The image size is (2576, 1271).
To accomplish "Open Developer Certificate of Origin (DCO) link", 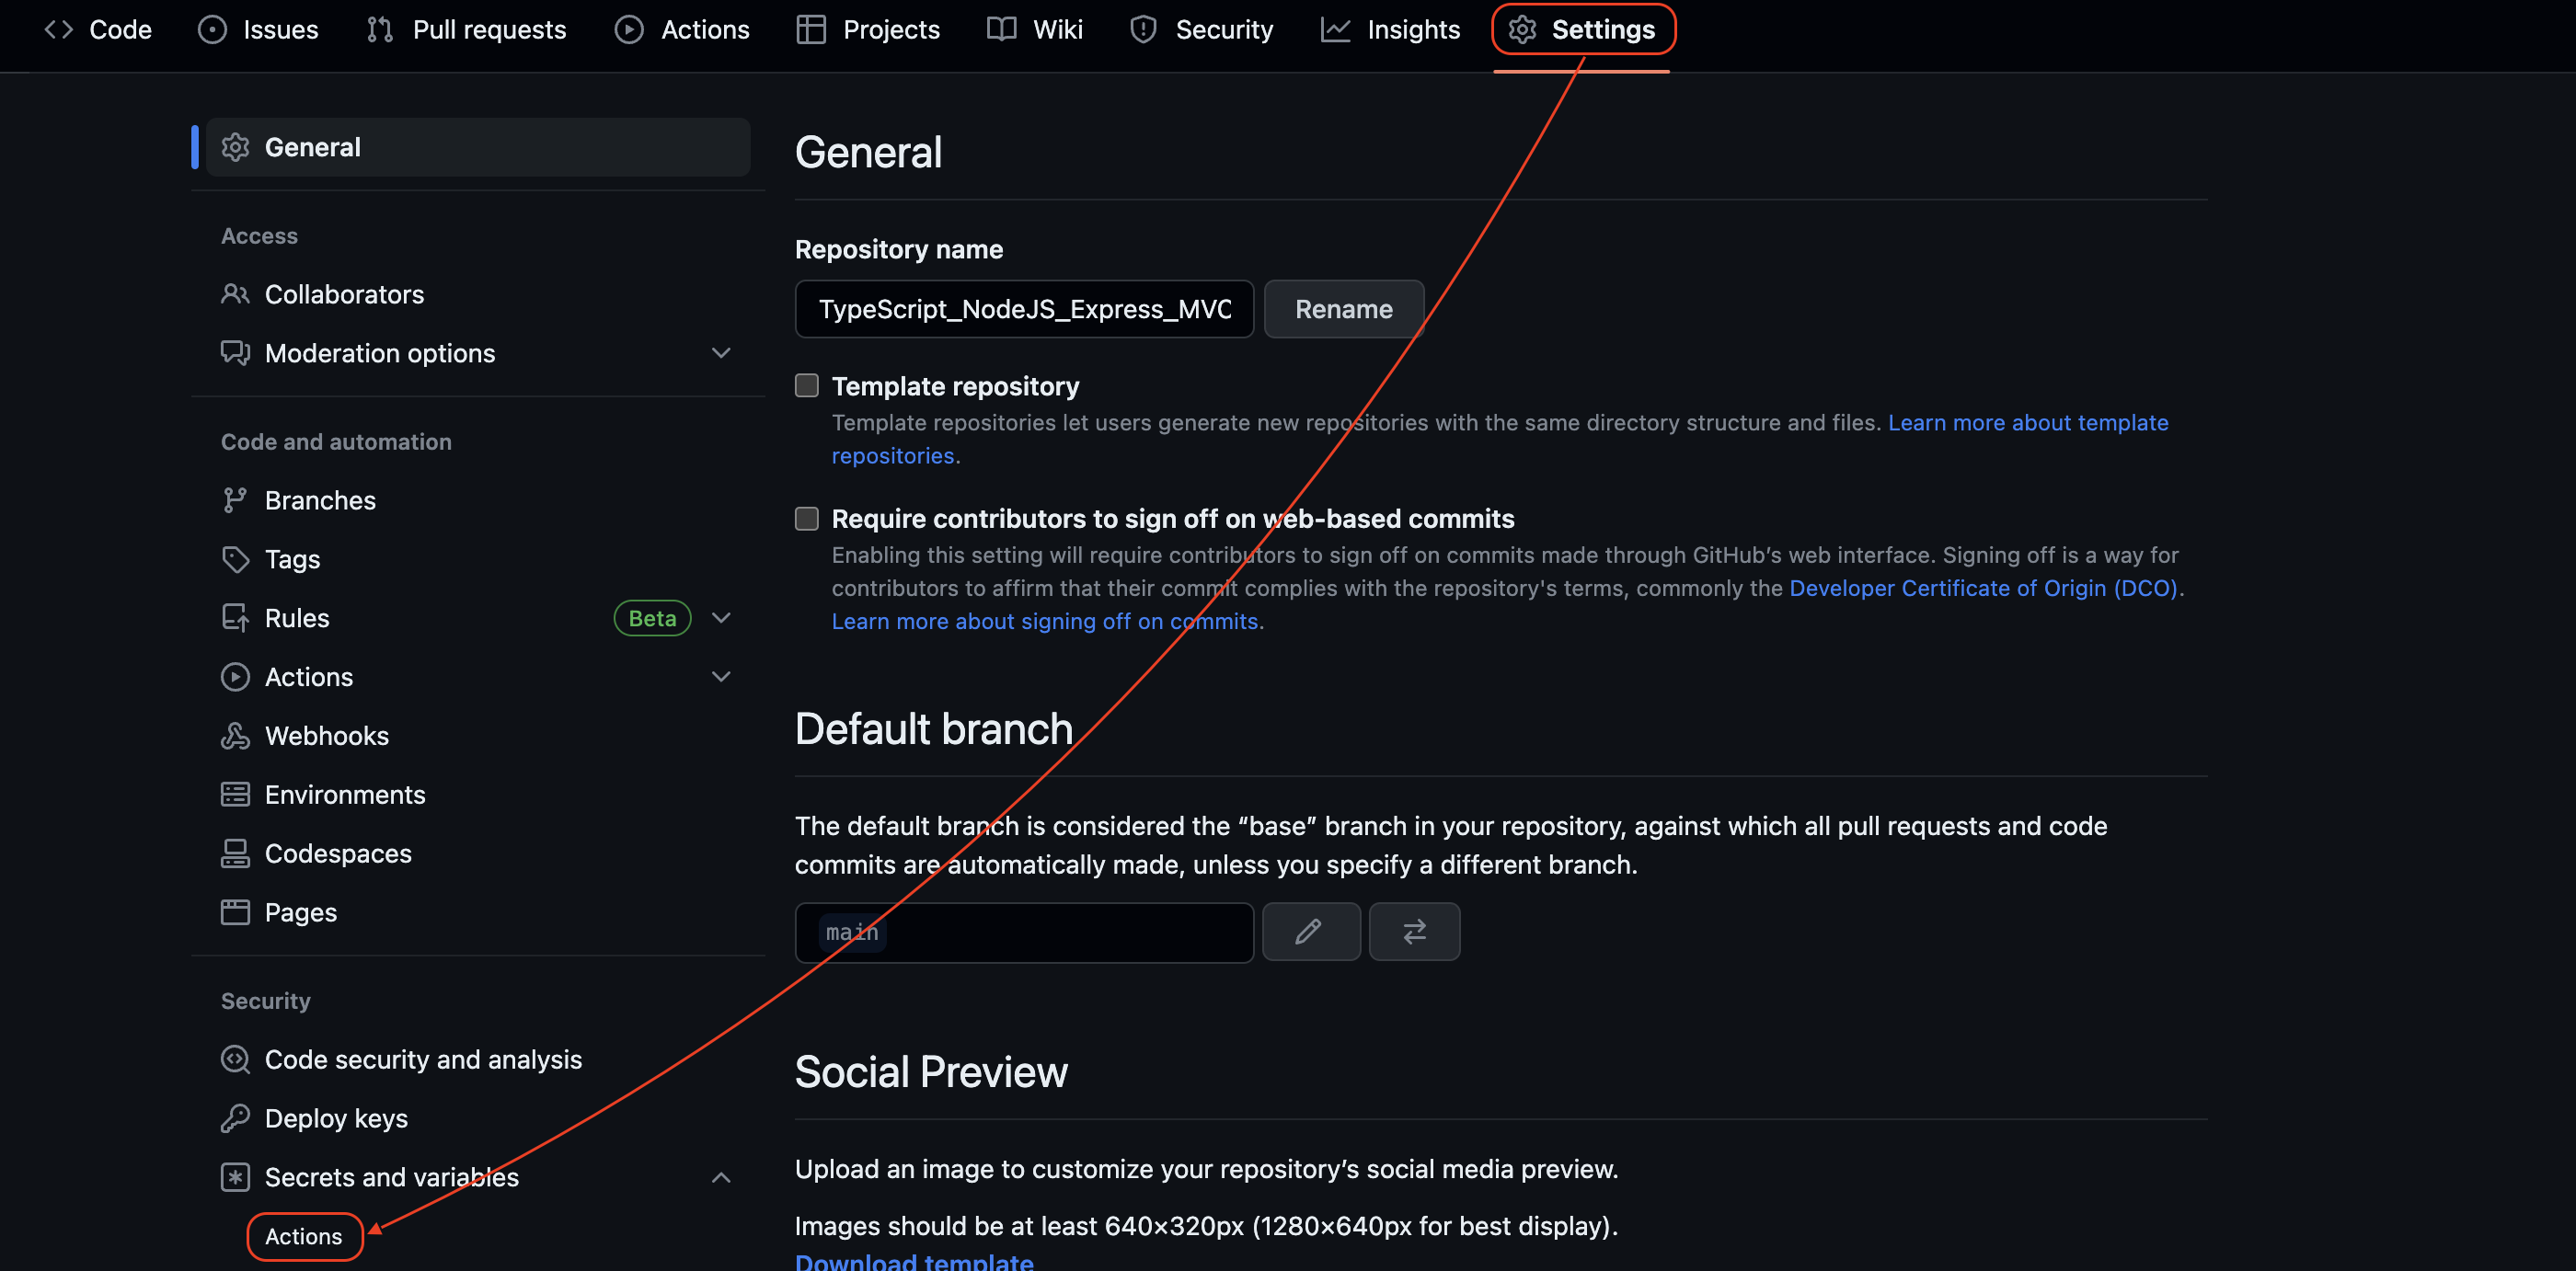I will pos(1982,588).
